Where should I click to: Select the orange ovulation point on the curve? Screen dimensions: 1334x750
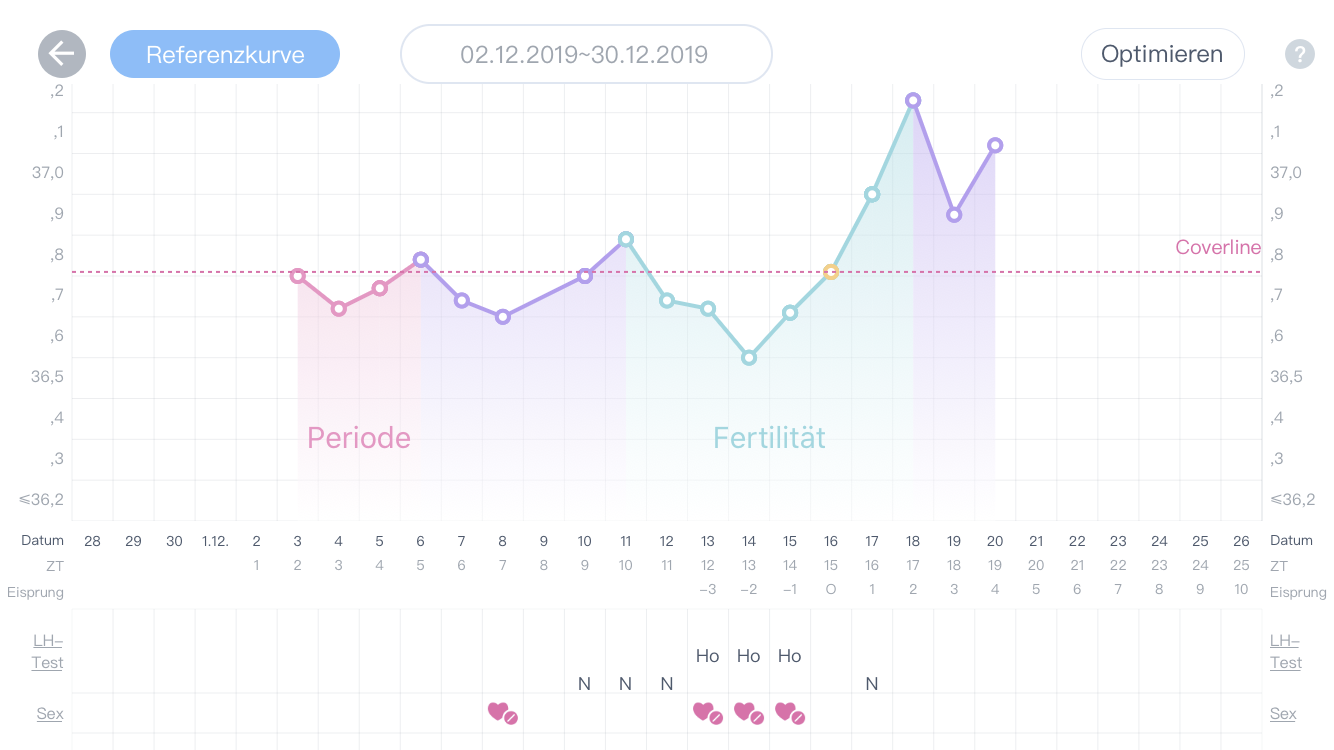[831, 271]
